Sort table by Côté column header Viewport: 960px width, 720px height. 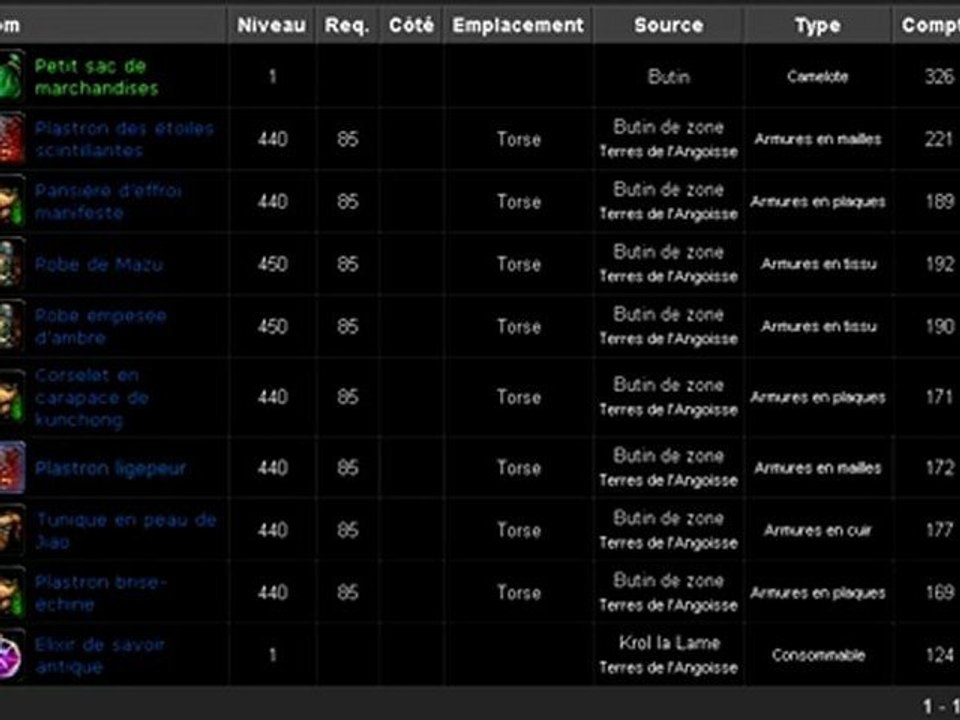411,25
